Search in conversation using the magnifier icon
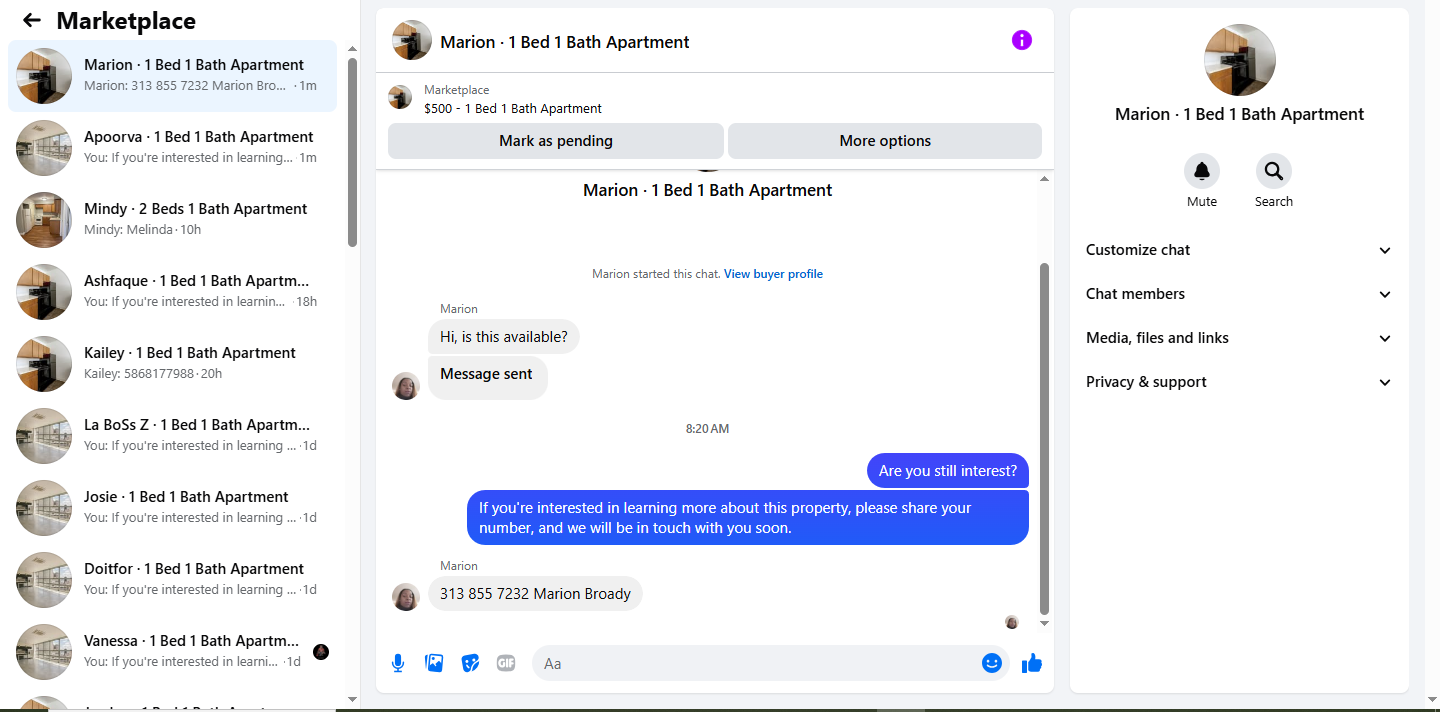Image resolution: width=1440 pixels, height=712 pixels. click(x=1274, y=171)
